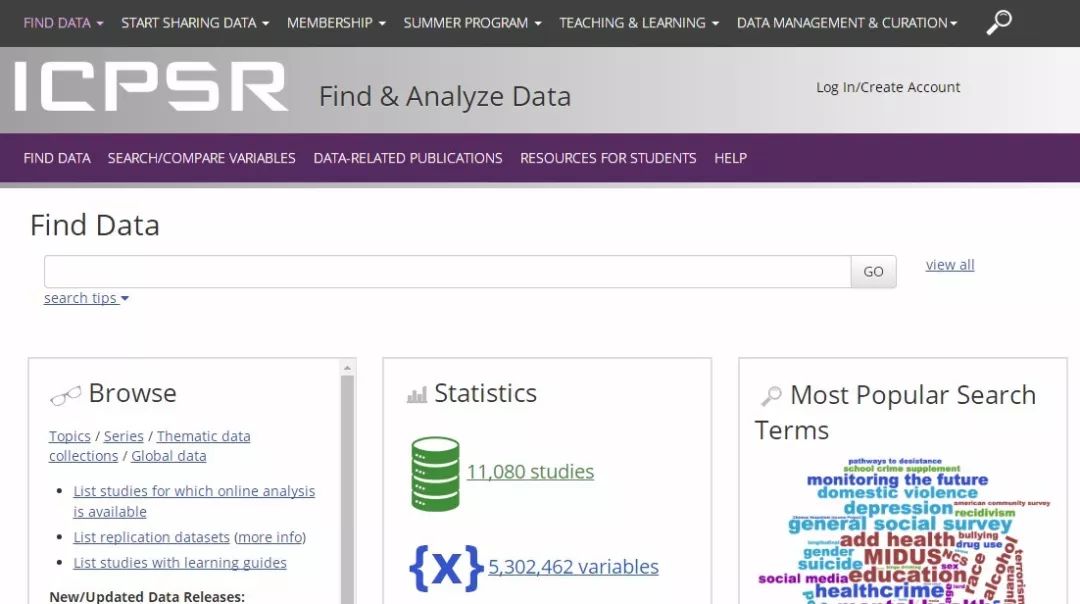Expand the TEACHING & LEARNING dropdown
This screenshot has height=604, width=1080.
click(639, 23)
